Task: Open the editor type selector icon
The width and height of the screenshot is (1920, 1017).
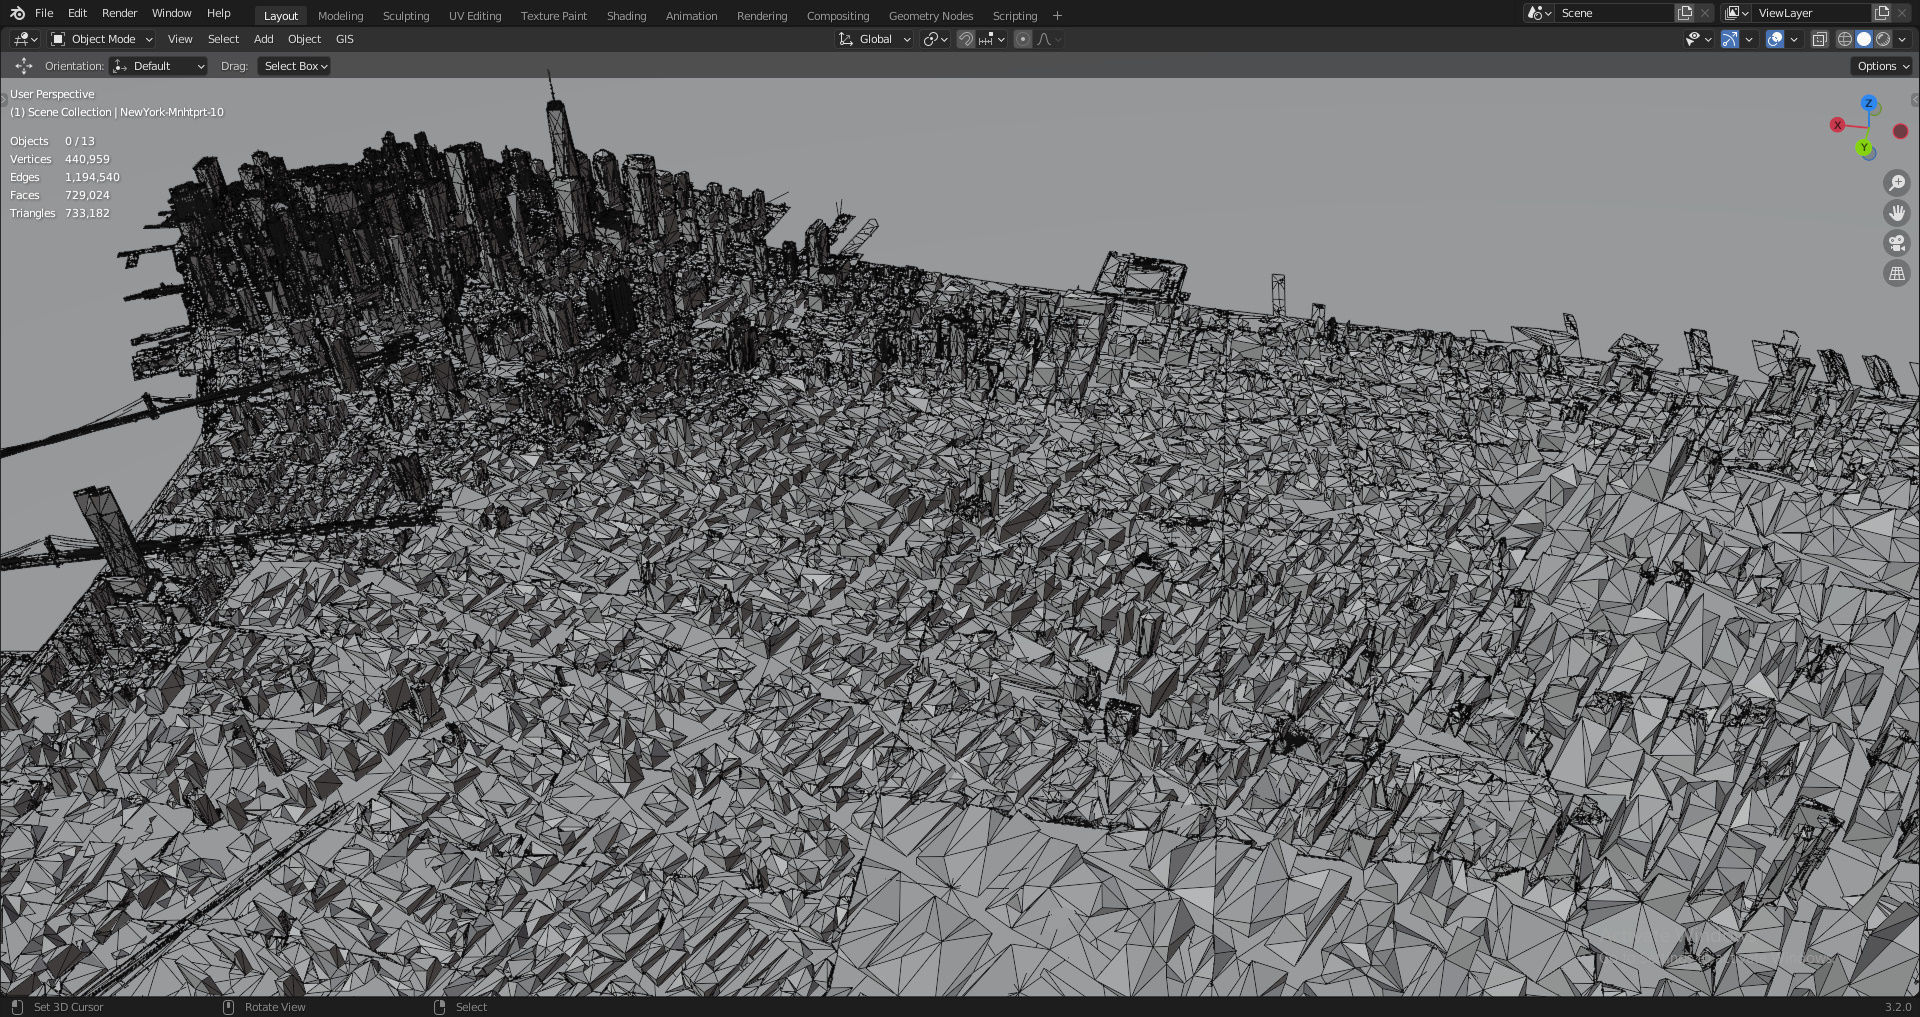Action: (25, 39)
